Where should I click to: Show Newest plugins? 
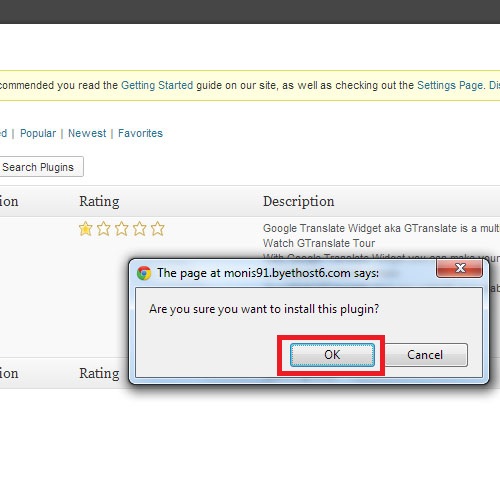[x=87, y=133]
